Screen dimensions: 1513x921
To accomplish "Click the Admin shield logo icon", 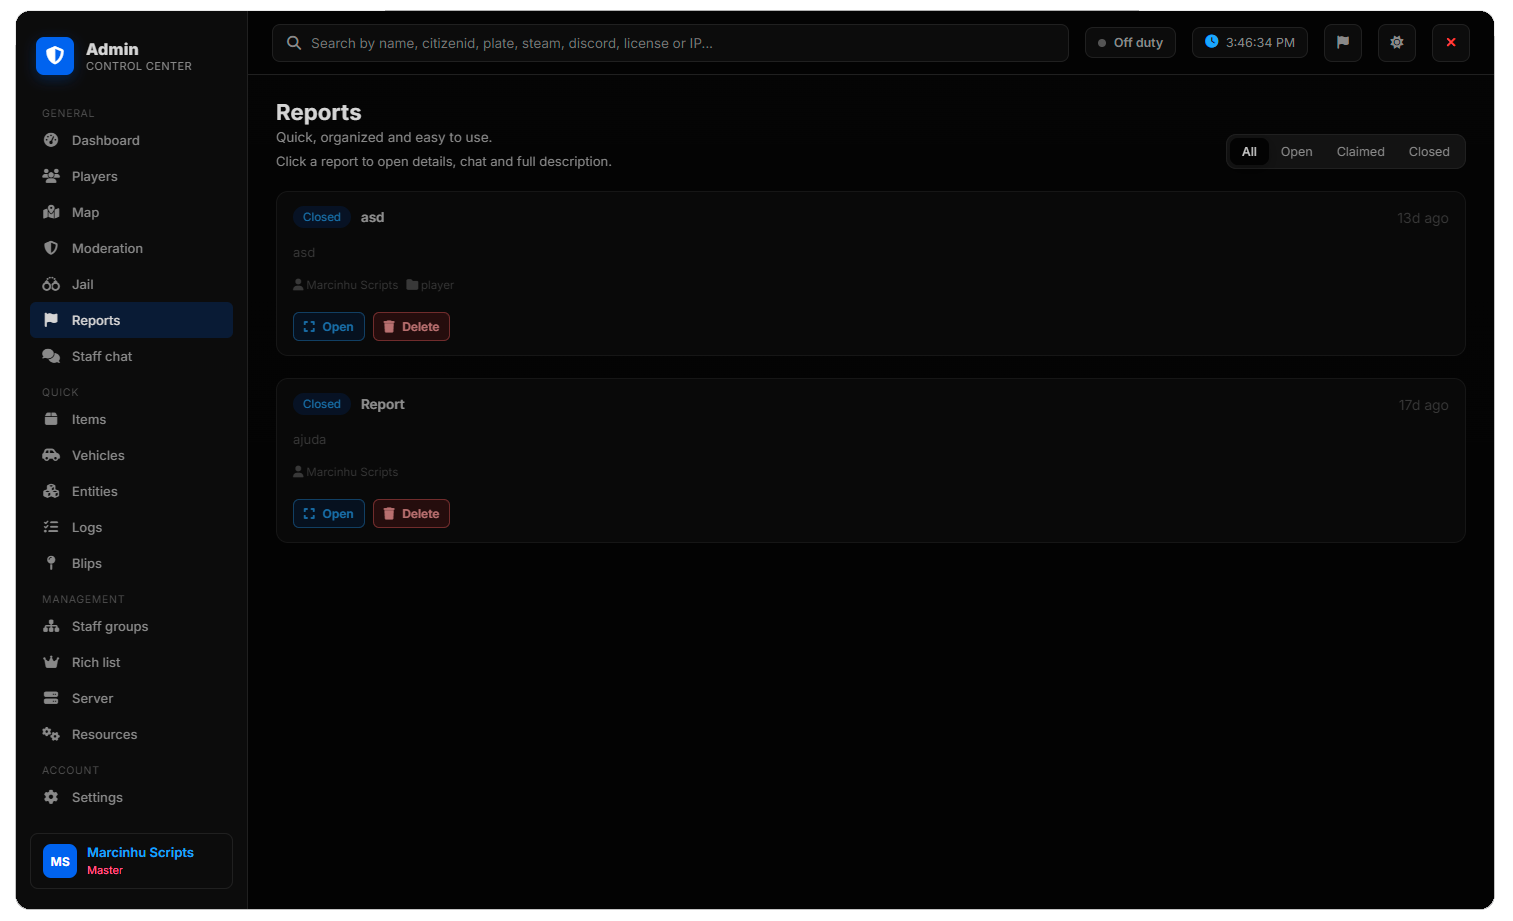I will click(55, 56).
